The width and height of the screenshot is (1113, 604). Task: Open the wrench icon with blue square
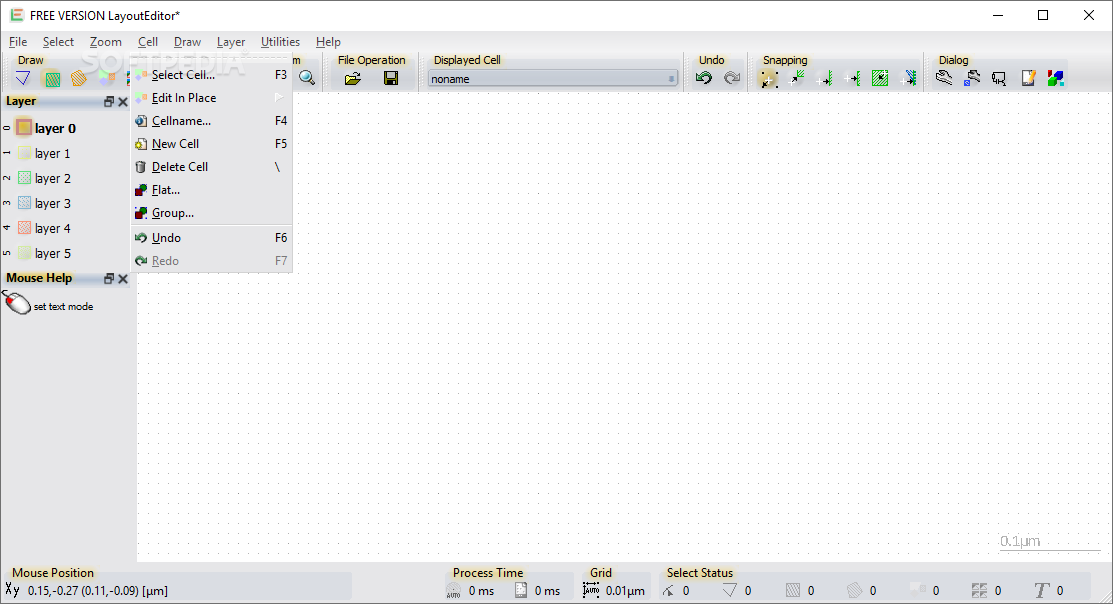[972, 78]
